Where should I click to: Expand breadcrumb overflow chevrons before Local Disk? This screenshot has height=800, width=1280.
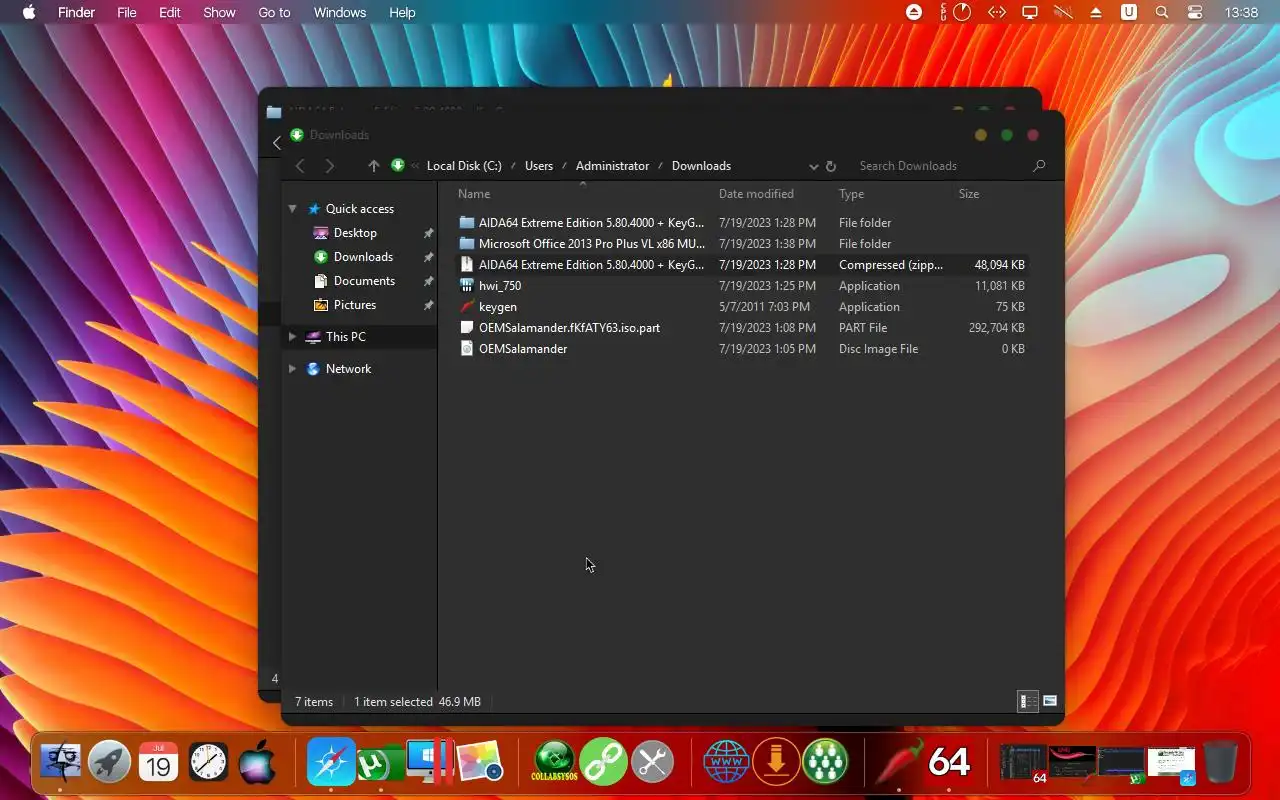415,166
